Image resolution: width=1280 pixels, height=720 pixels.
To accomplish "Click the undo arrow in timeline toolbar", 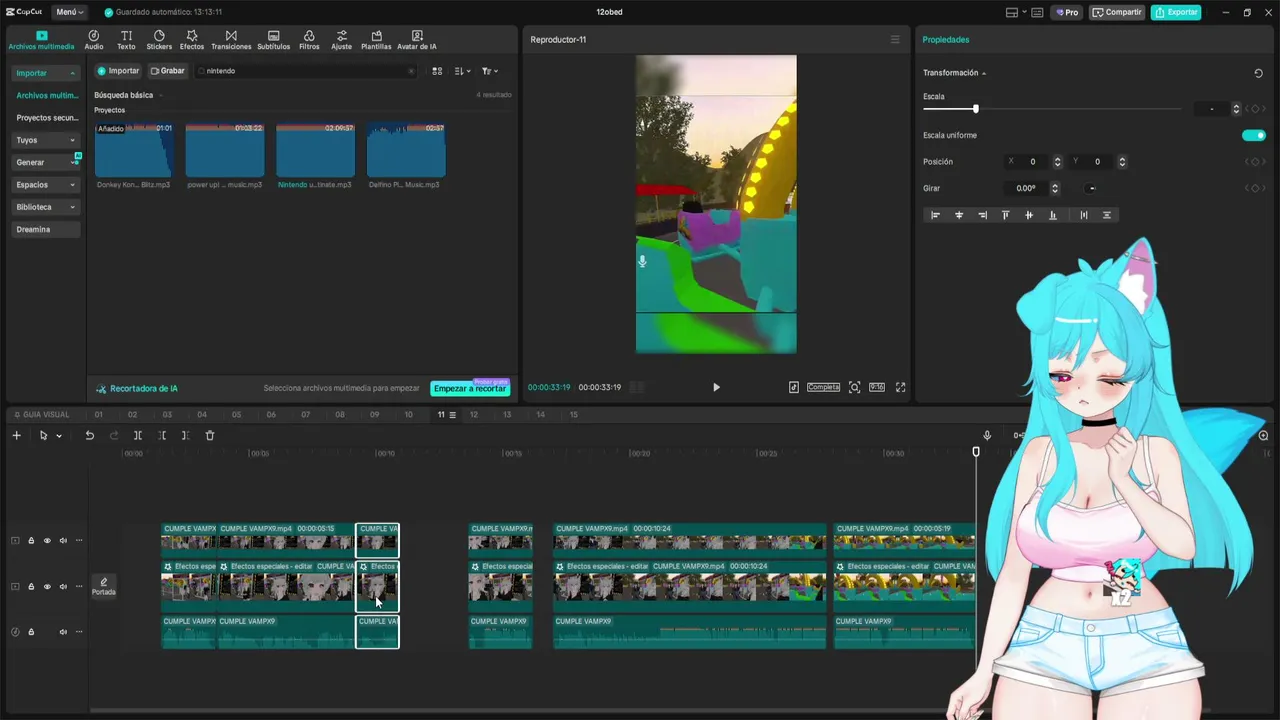I will (x=89, y=435).
